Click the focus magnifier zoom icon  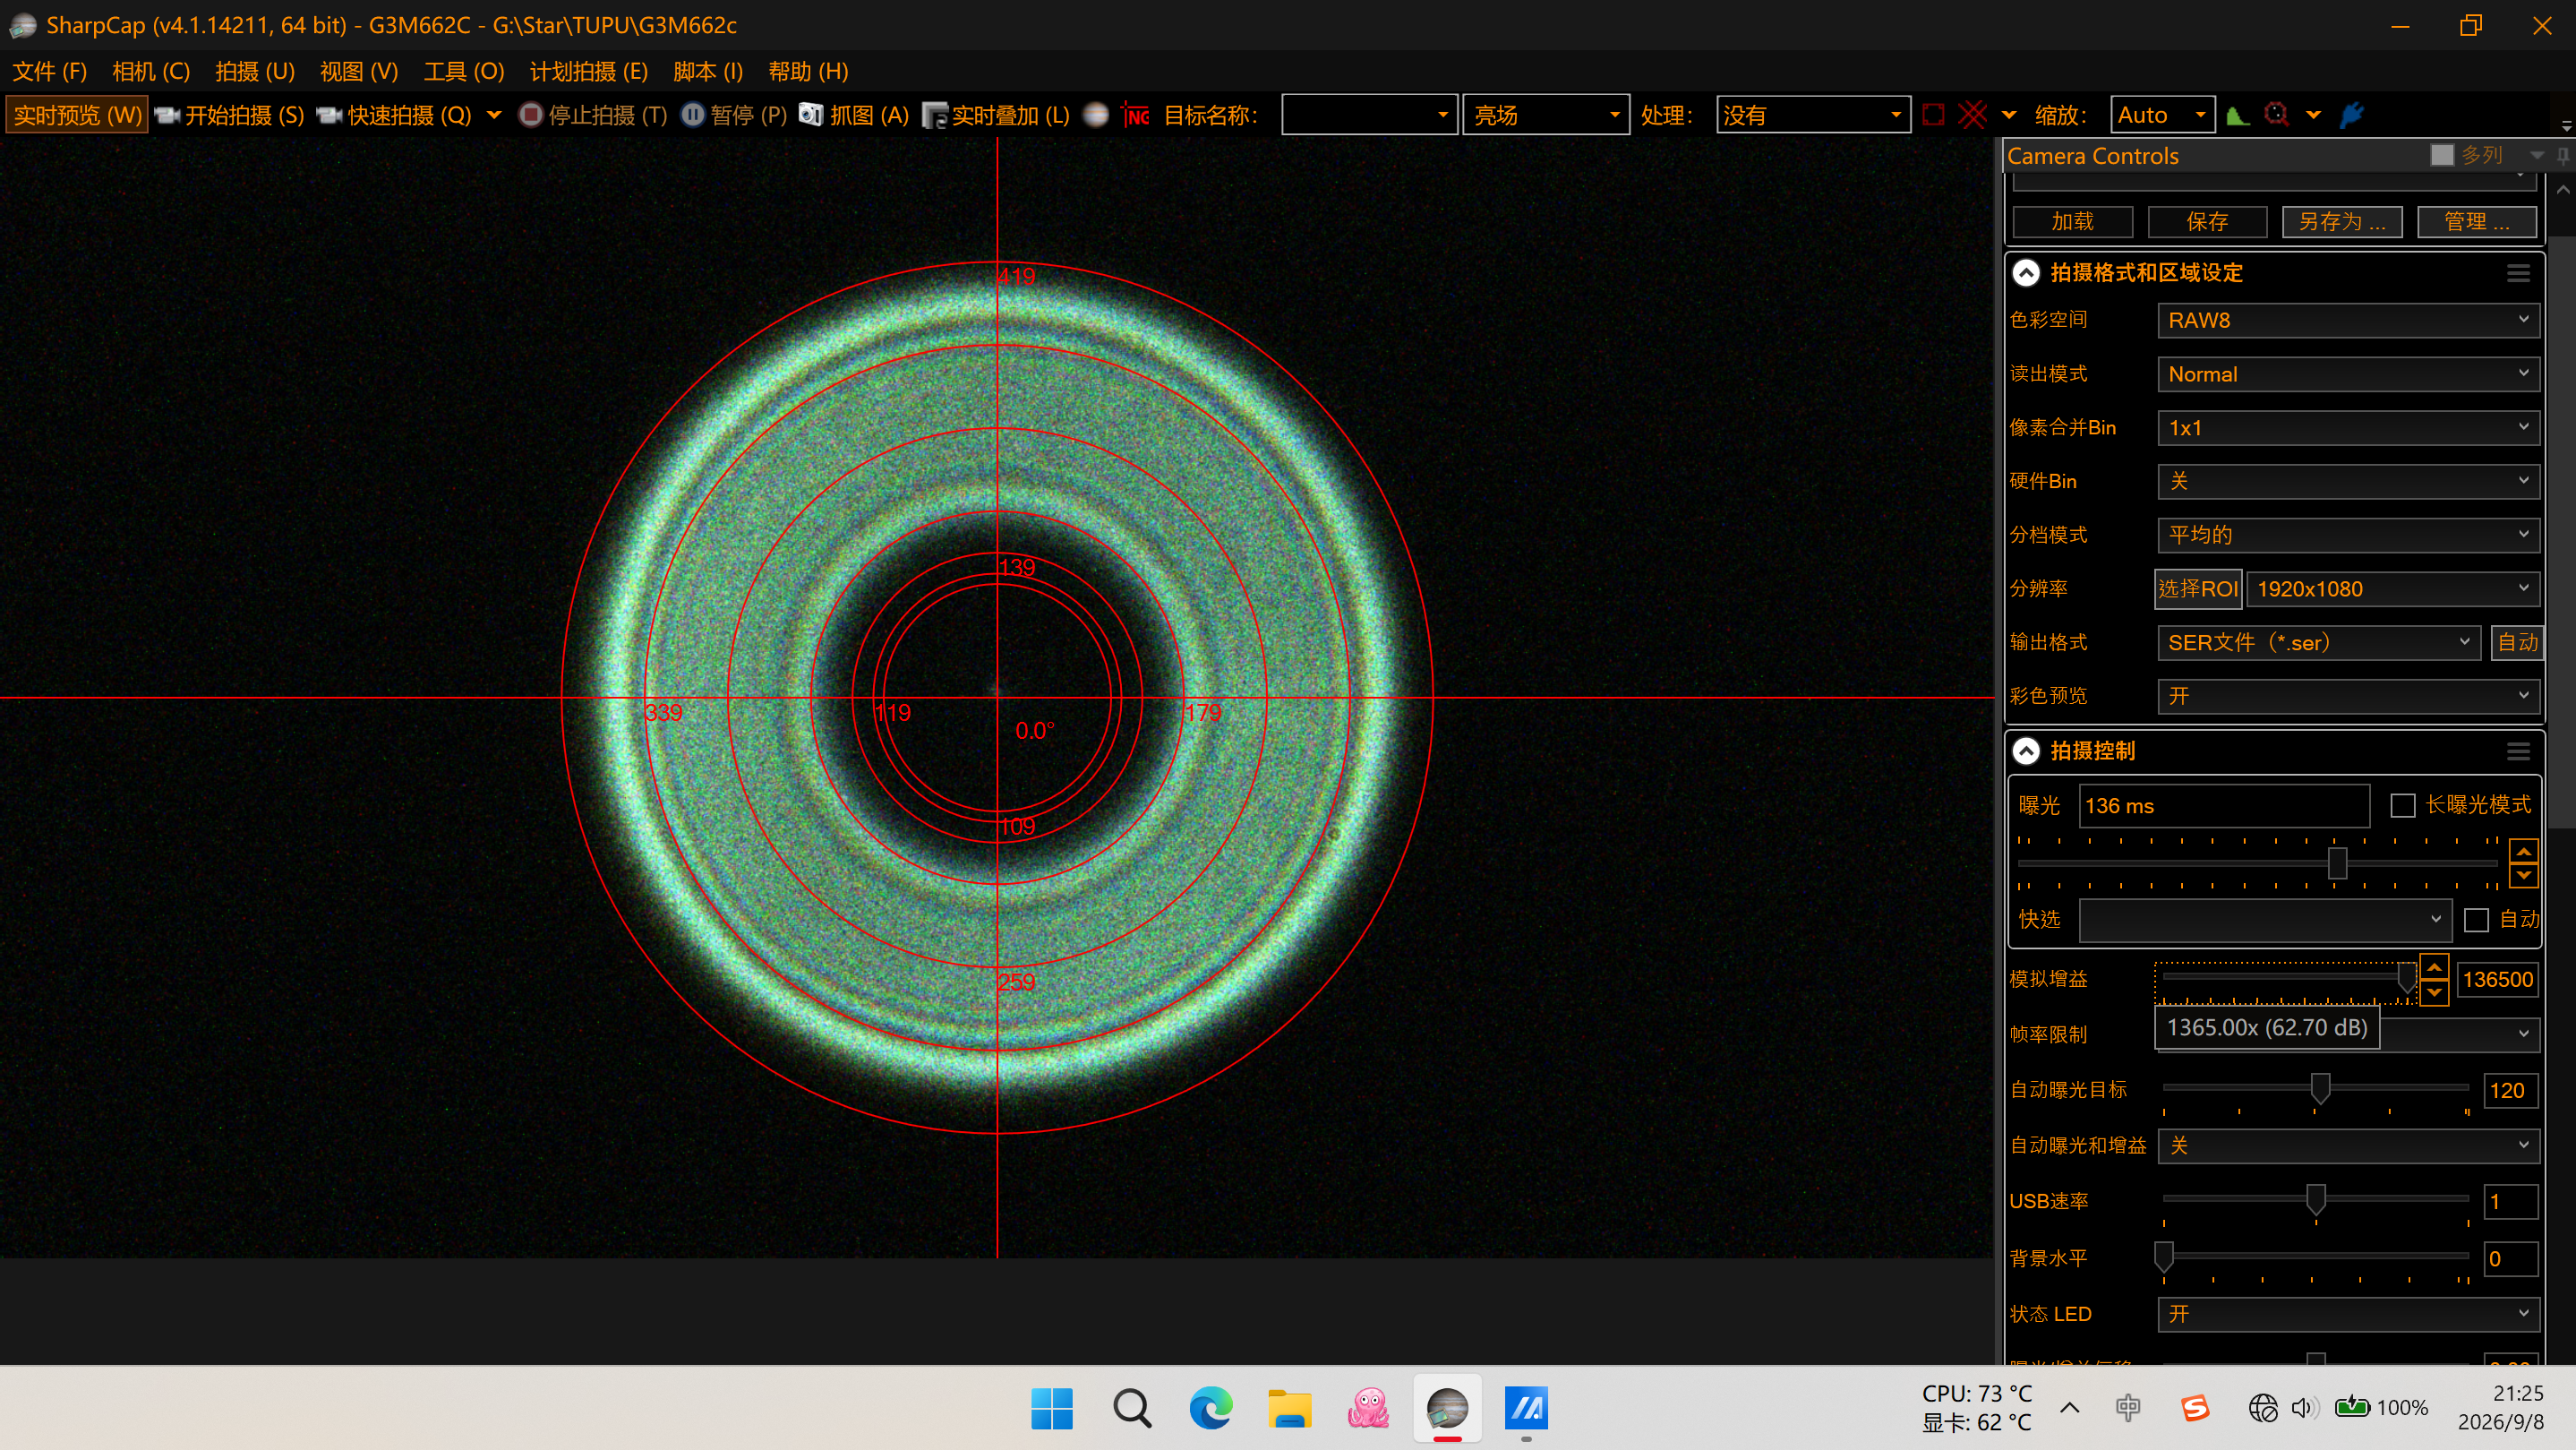pos(2276,115)
